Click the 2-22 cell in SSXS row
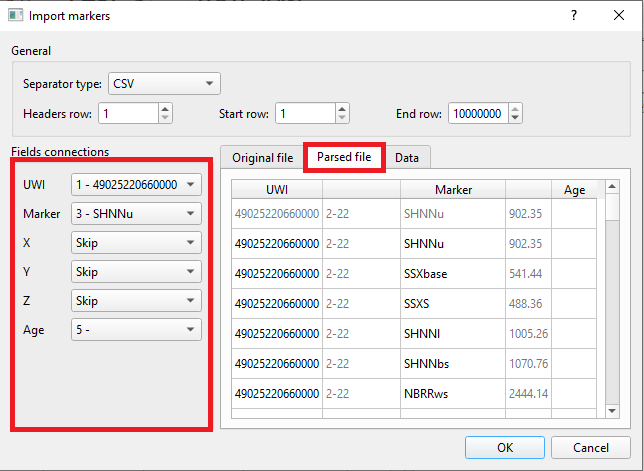The height and width of the screenshot is (471, 644). pyautogui.click(x=361, y=303)
